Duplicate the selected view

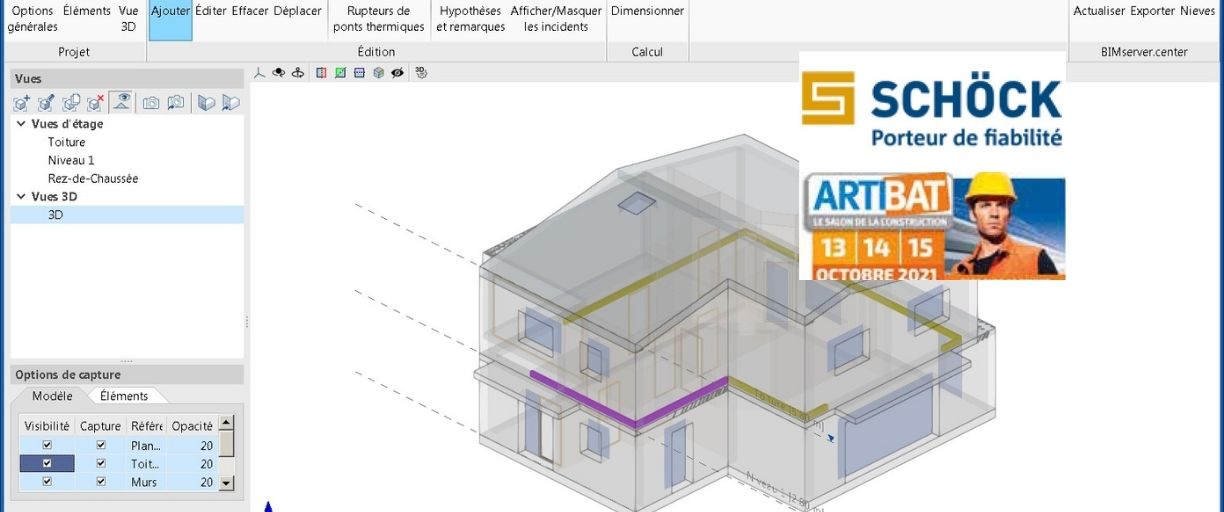click(71, 103)
